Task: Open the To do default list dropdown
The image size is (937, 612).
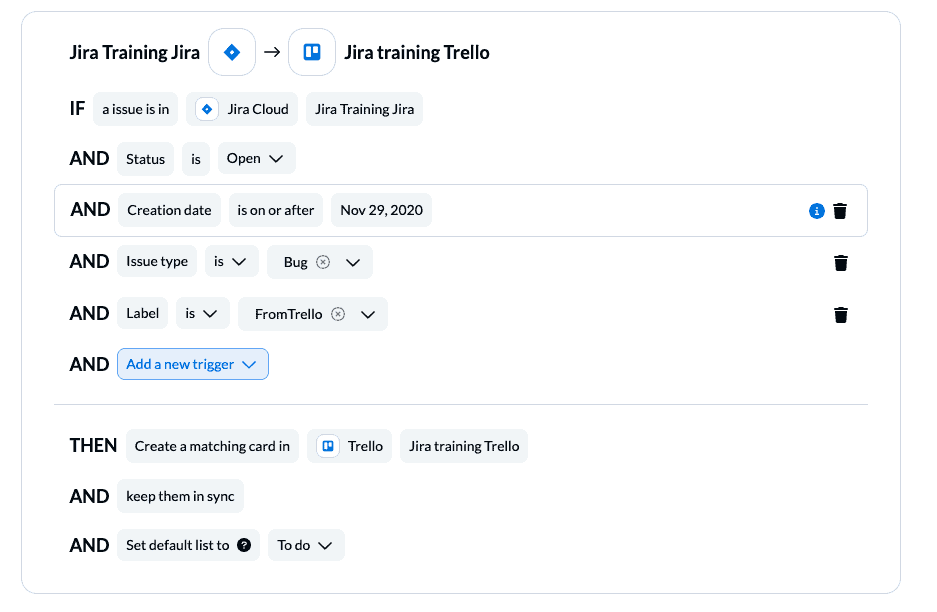Action: click(x=306, y=545)
